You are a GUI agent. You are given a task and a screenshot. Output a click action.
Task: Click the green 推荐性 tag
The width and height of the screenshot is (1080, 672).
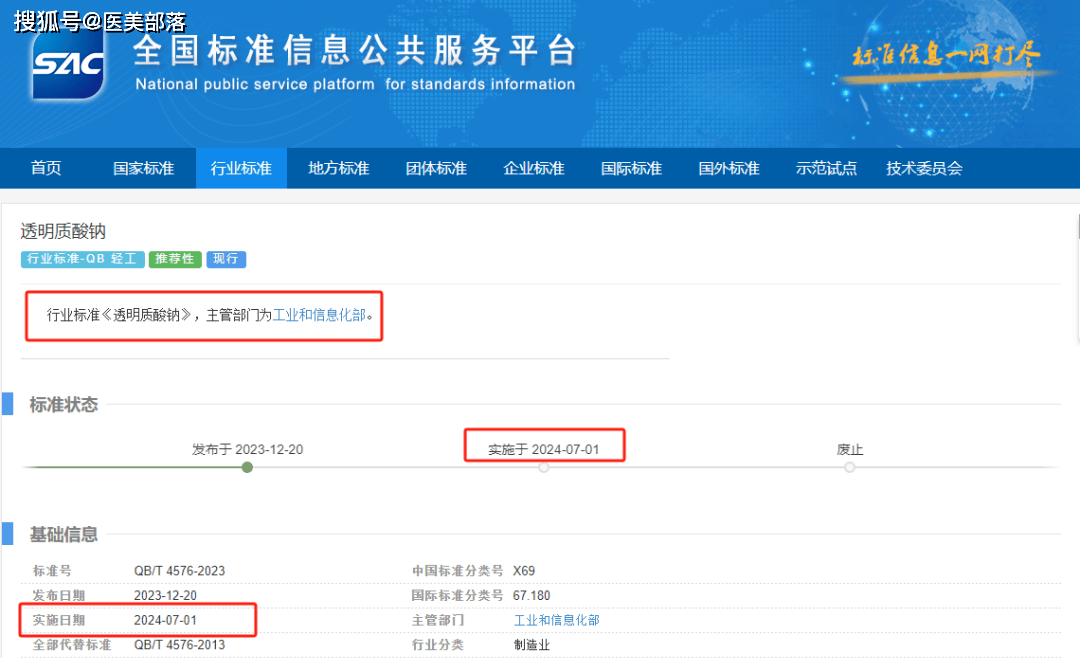pos(174,259)
